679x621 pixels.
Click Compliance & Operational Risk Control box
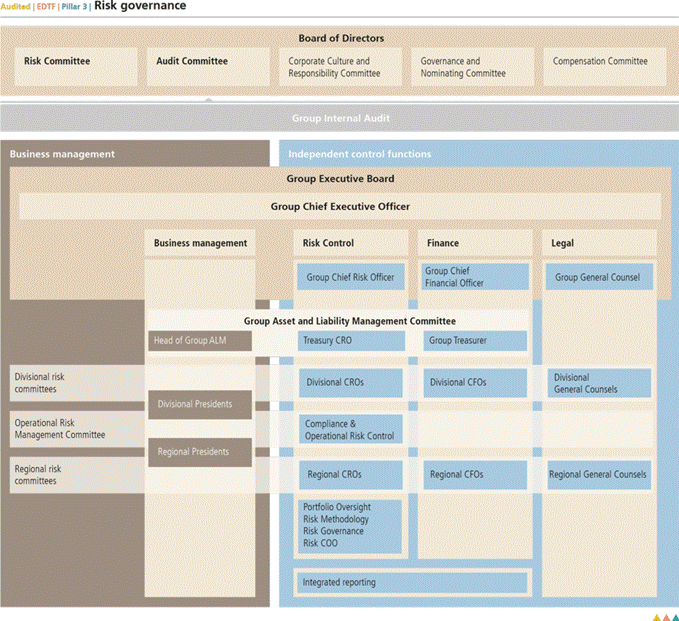tap(350, 430)
